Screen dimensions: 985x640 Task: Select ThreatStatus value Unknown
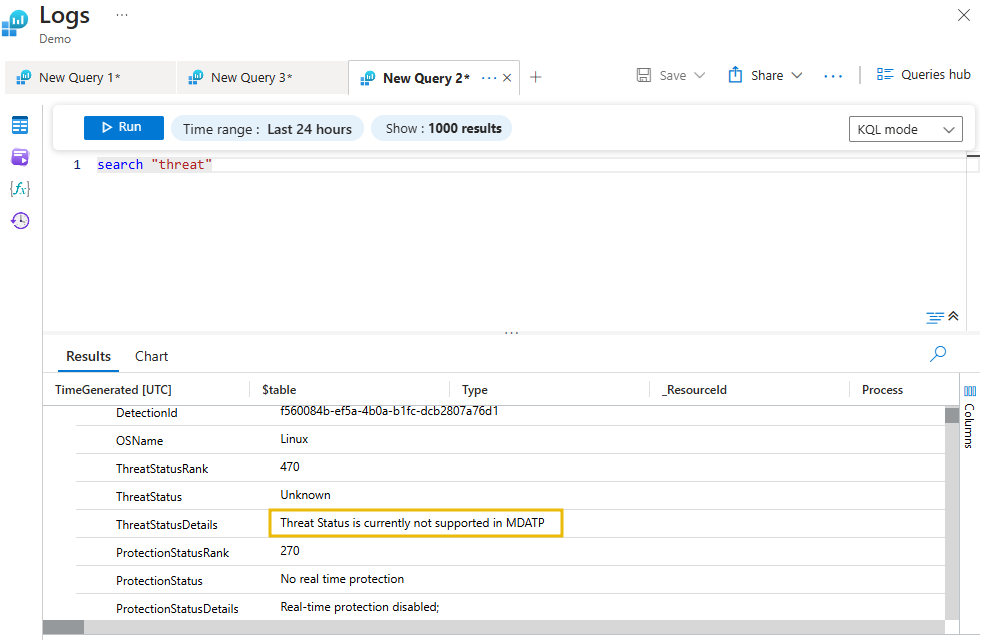tap(305, 495)
